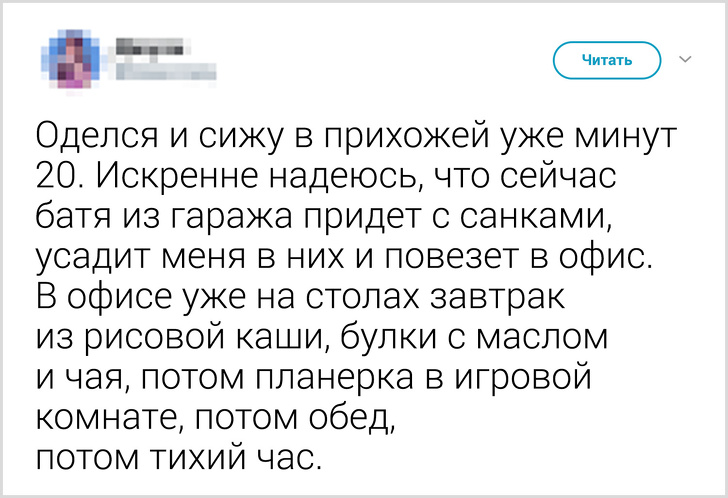Click the line starting батя из гаража
728x498 pixels.
(324, 217)
